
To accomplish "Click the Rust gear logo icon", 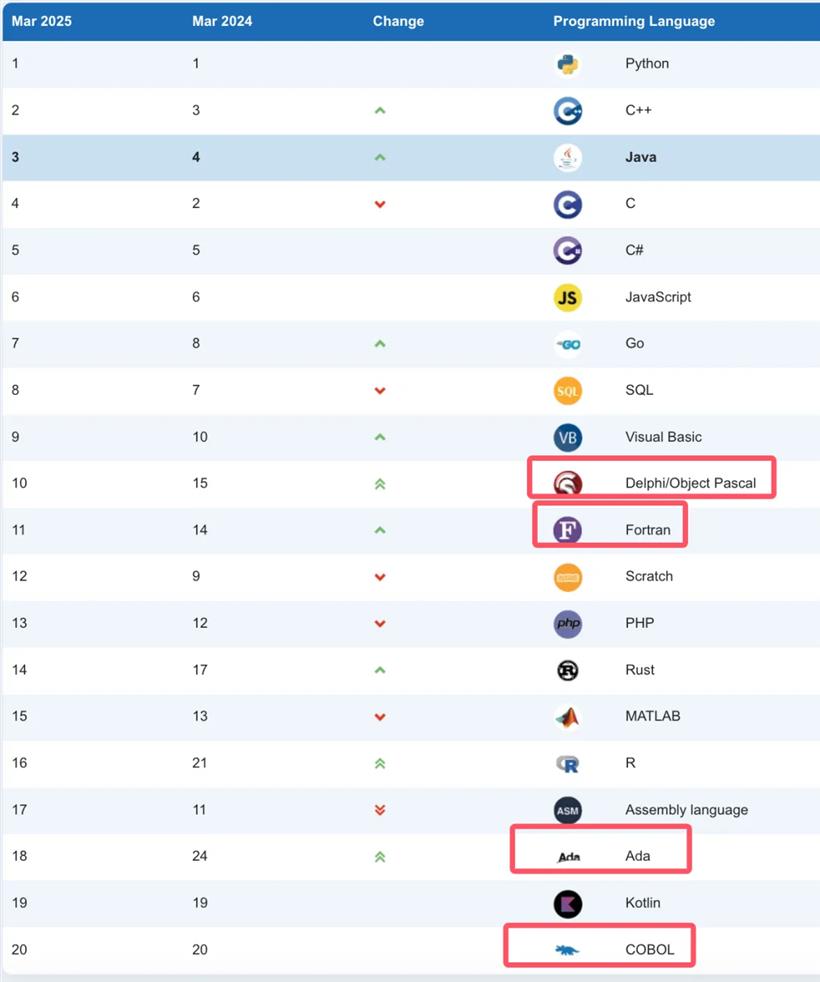I will pyautogui.click(x=567, y=670).
